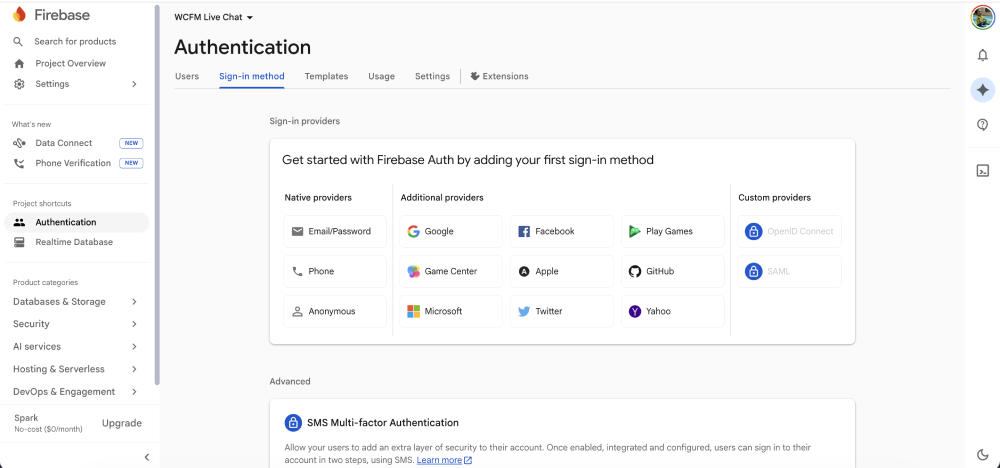
Task: Click the Upgrade plan button
Action: [x=122, y=423]
